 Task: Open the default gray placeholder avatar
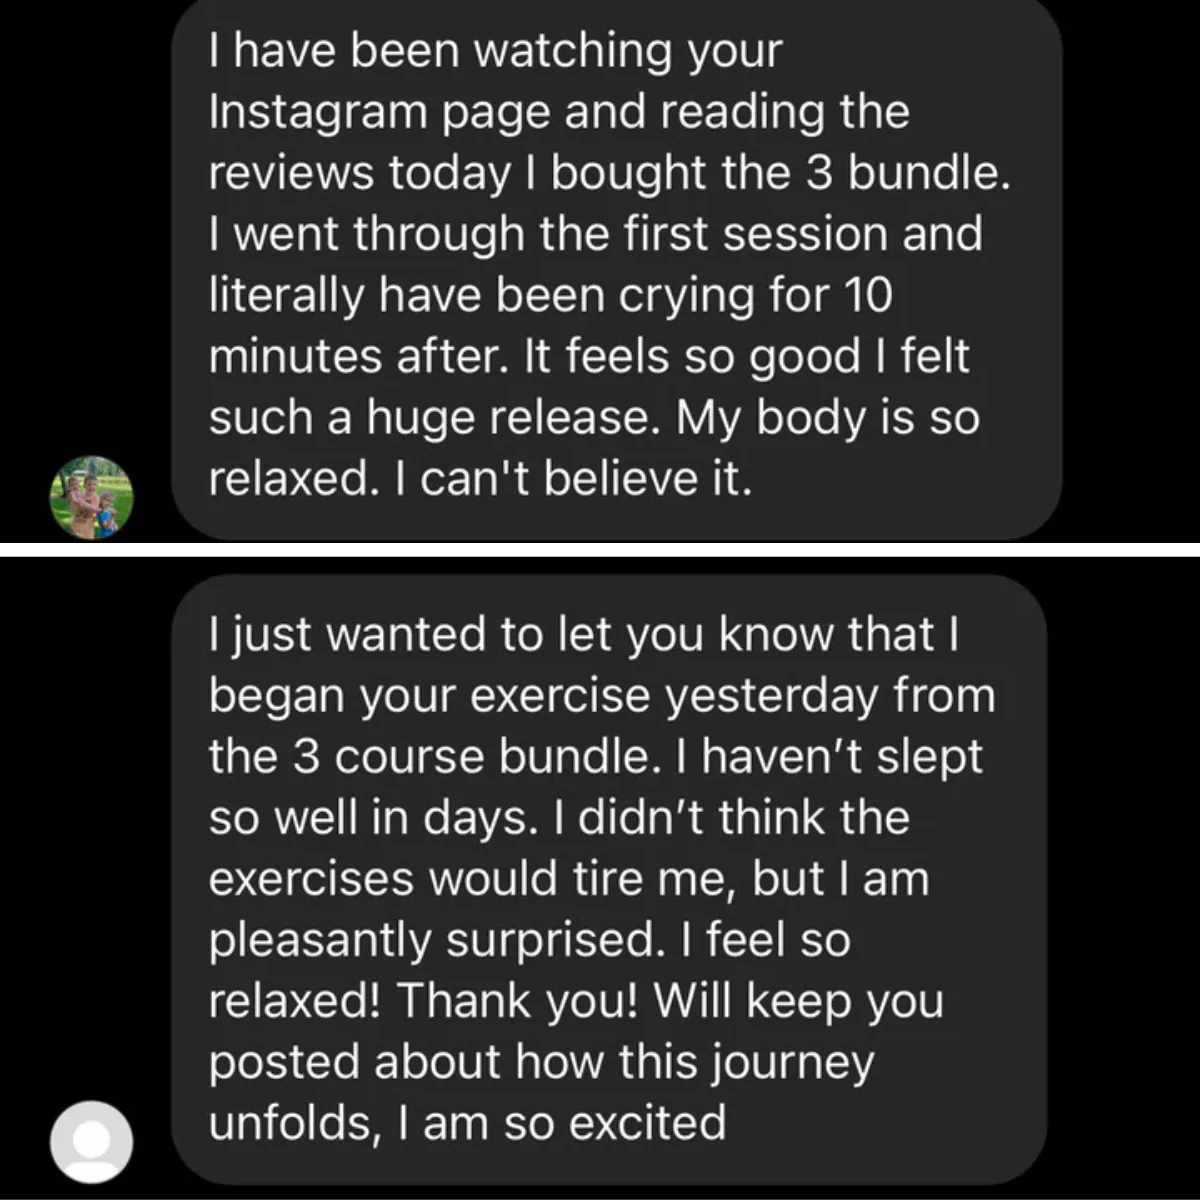point(91,1141)
